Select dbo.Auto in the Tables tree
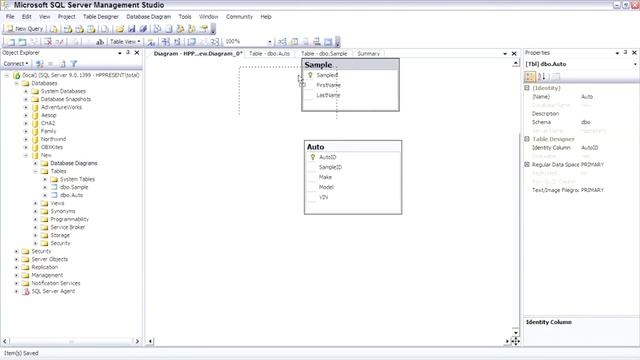640x360 pixels. click(71, 195)
